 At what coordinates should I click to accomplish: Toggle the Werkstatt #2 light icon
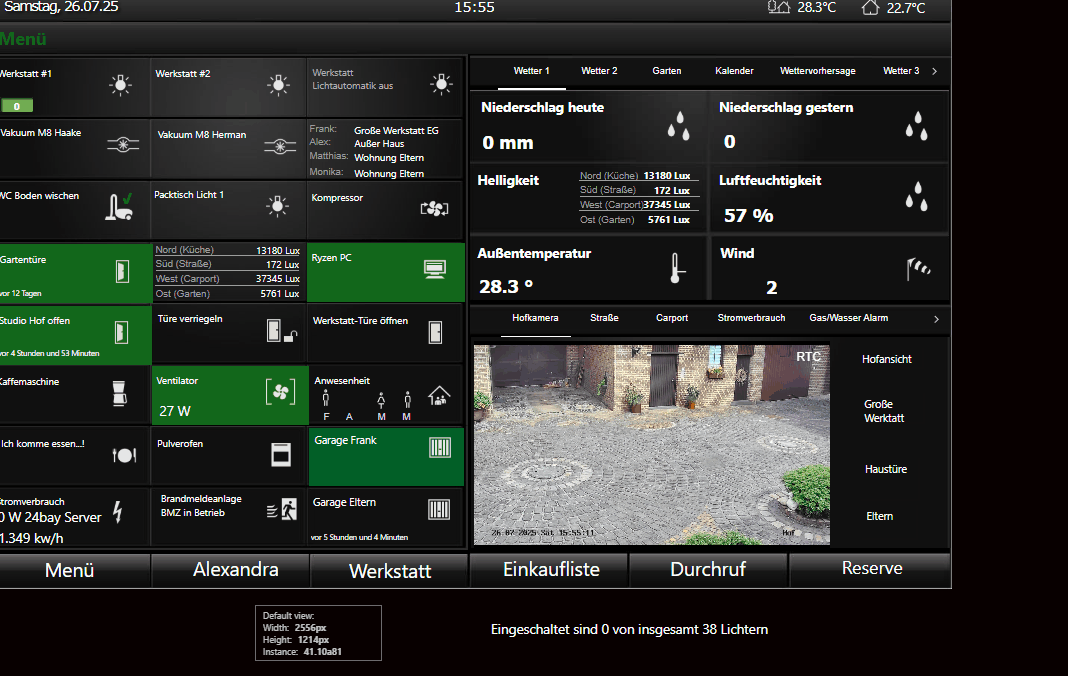pyautogui.click(x=278, y=84)
